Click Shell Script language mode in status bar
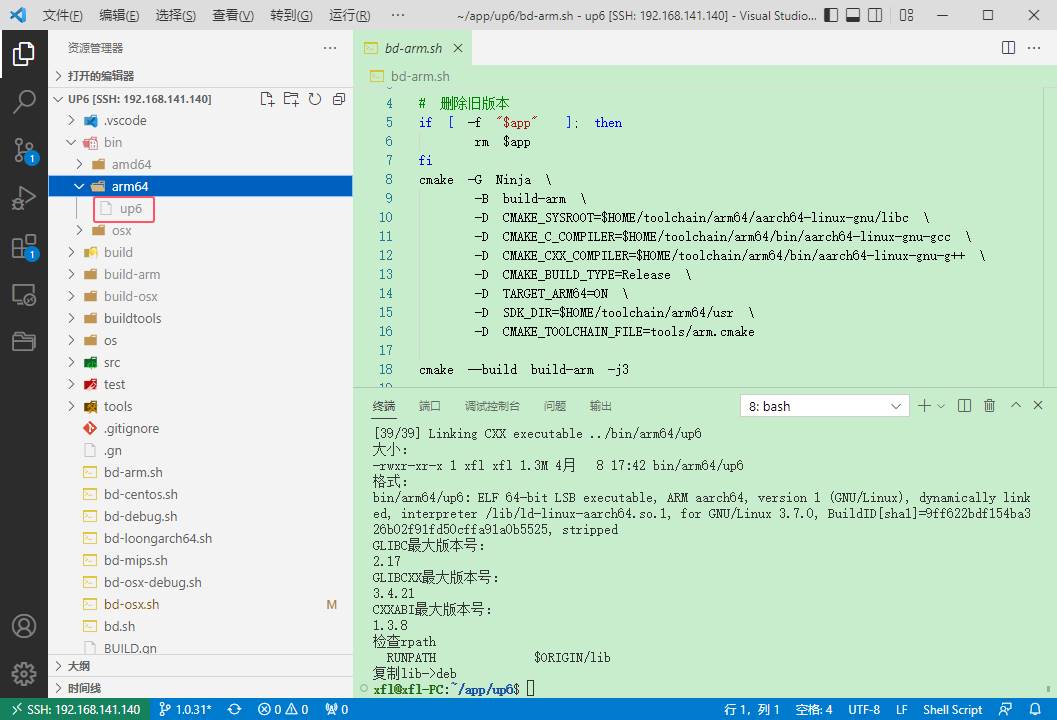 pyautogui.click(x=952, y=709)
